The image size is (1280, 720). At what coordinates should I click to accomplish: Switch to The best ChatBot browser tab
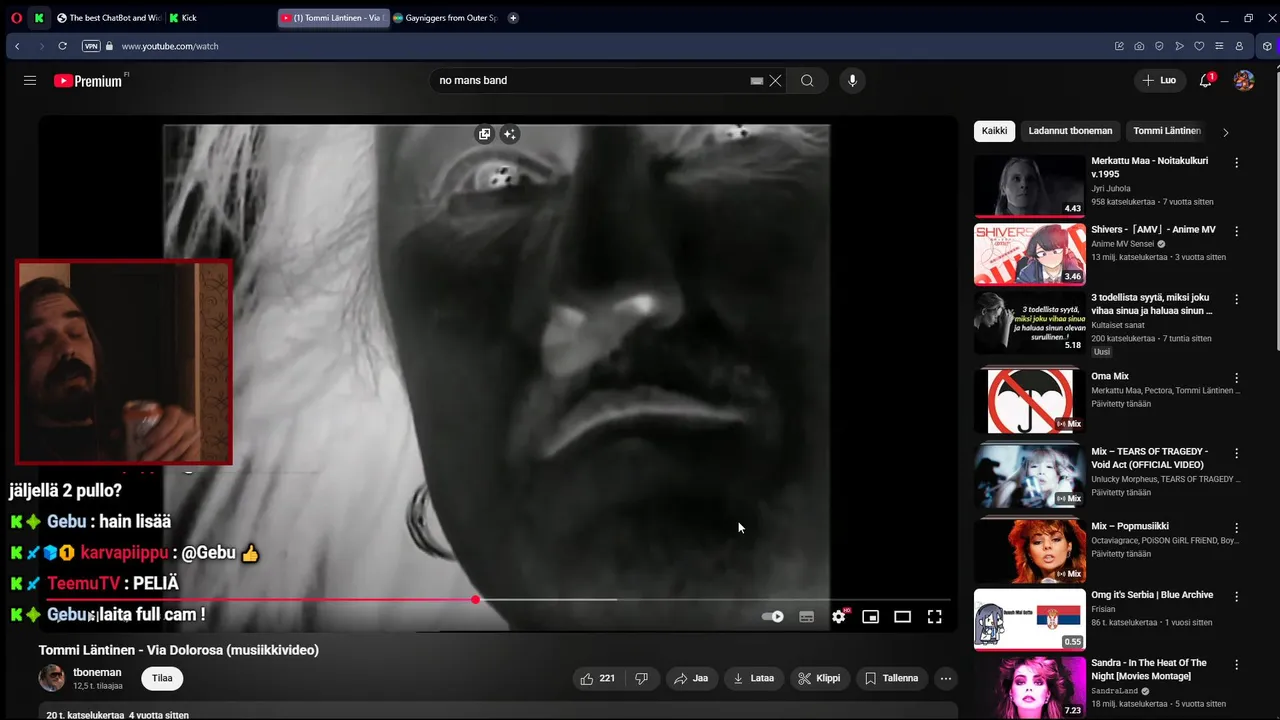tap(109, 18)
